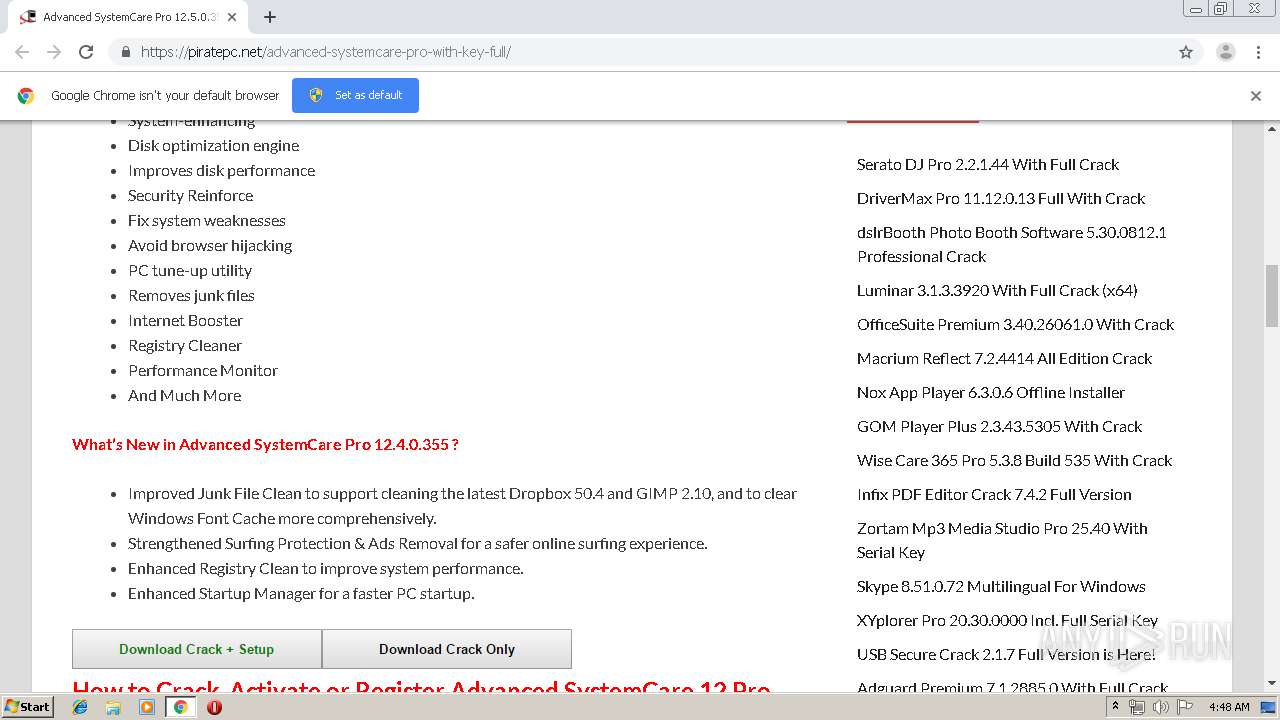
Task: Click the address bar URL field
Action: (640, 52)
